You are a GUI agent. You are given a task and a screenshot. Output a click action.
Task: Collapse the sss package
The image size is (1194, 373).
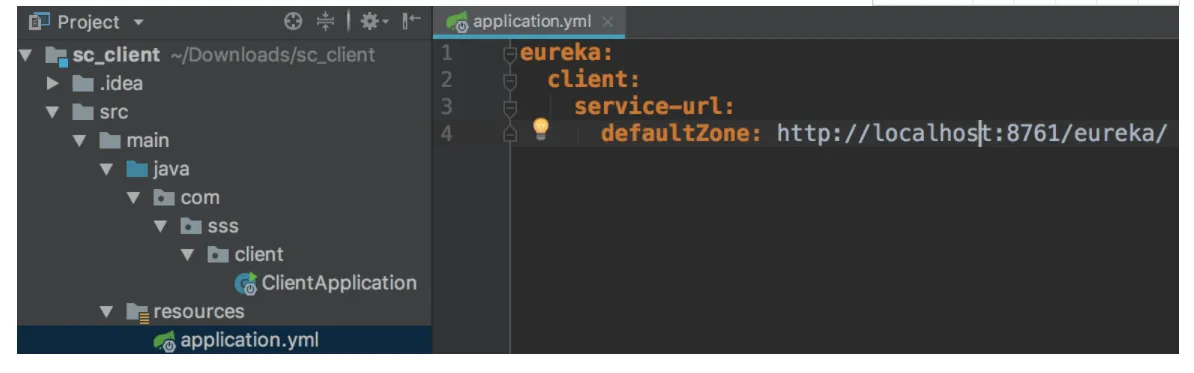pyautogui.click(x=161, y=226)
